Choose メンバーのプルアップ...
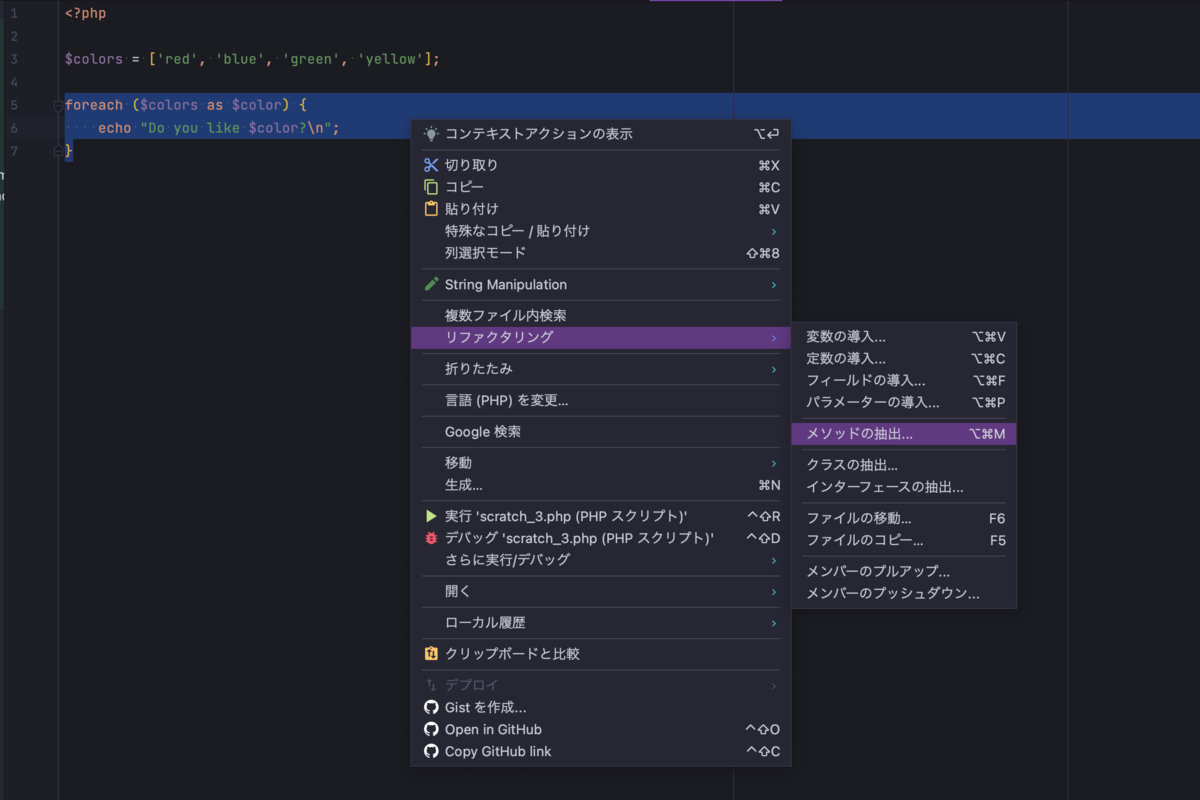The image size is (1200, 800). (904, 572)
